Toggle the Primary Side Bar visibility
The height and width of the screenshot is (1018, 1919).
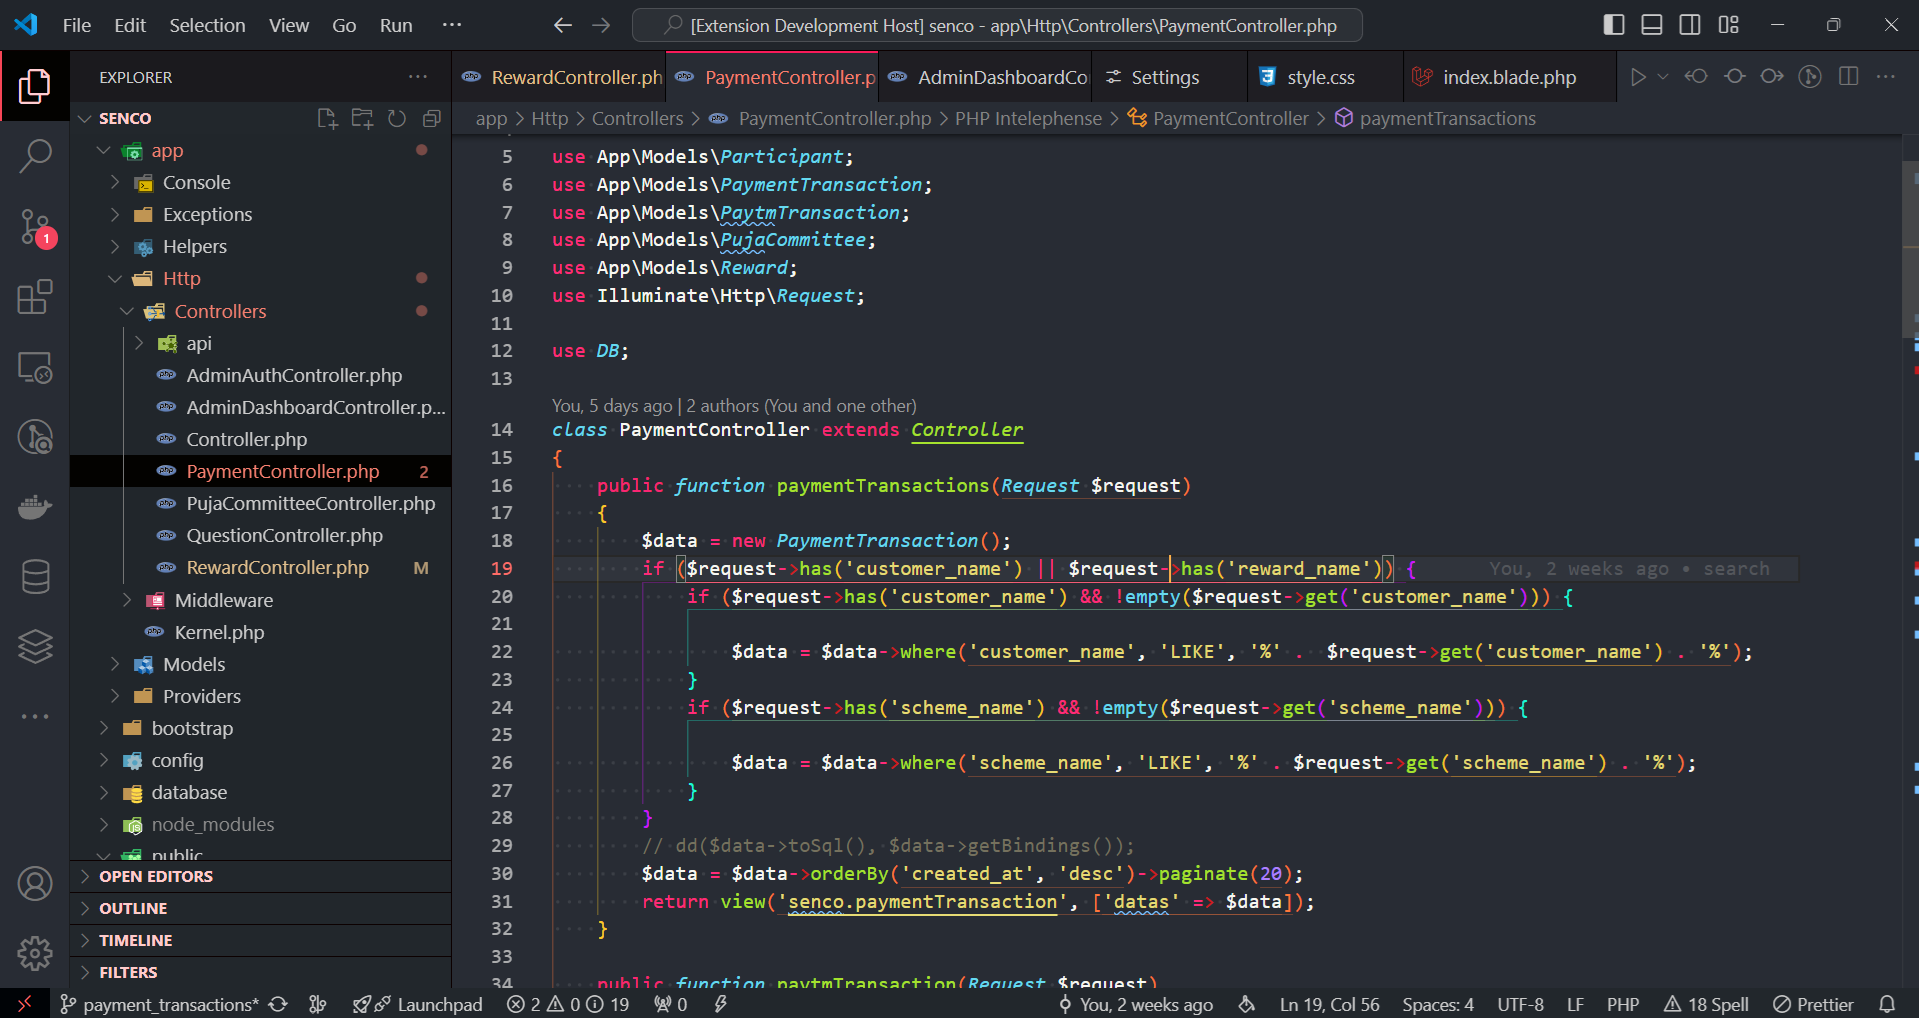(1612, 24)
